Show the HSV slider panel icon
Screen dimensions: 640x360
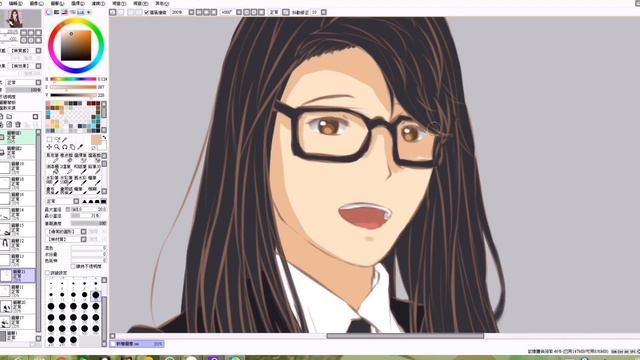[64, 12]
